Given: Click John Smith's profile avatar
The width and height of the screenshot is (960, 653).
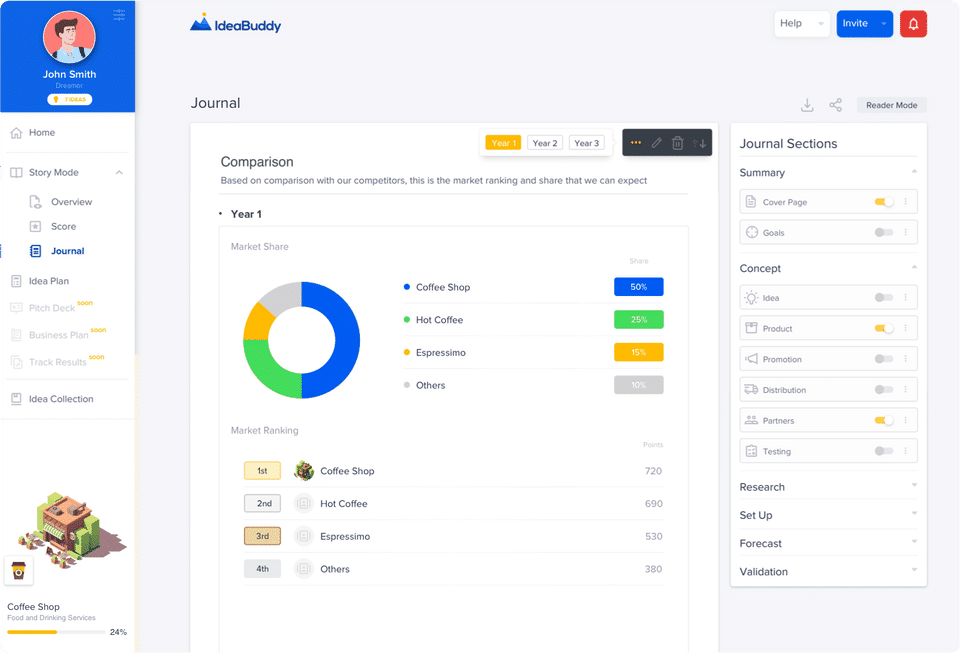Looking at the screenshot, I should point(69,37).
